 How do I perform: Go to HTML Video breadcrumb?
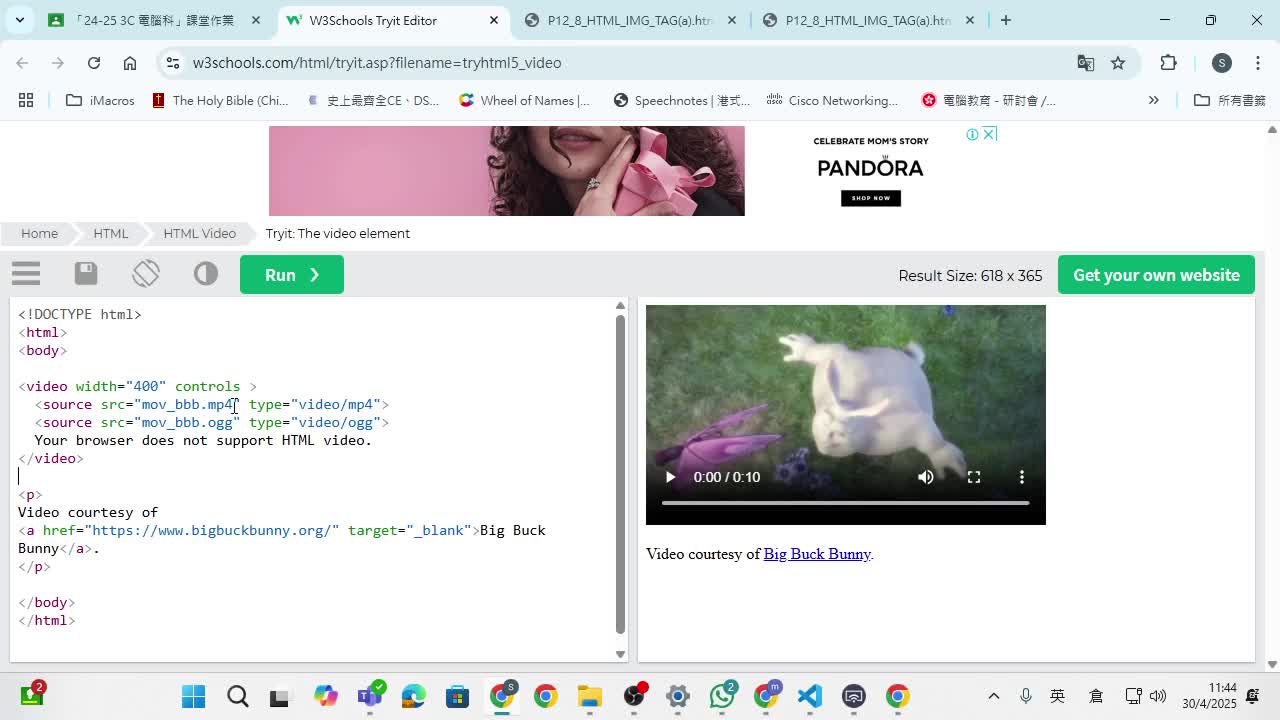tap(199, 233)
